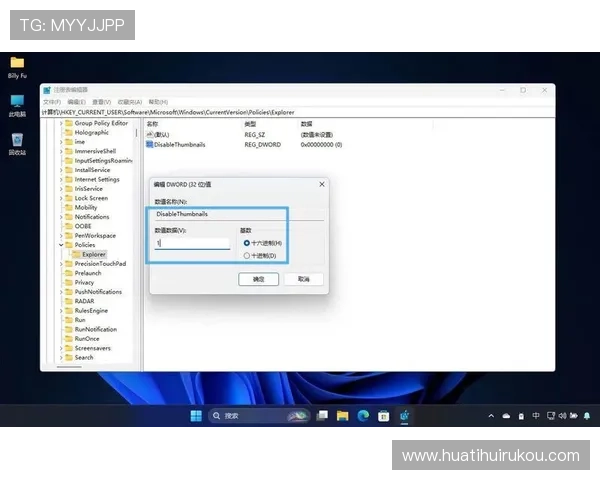
Task: Click the Name (名称) column header
Action: (153, 124)
